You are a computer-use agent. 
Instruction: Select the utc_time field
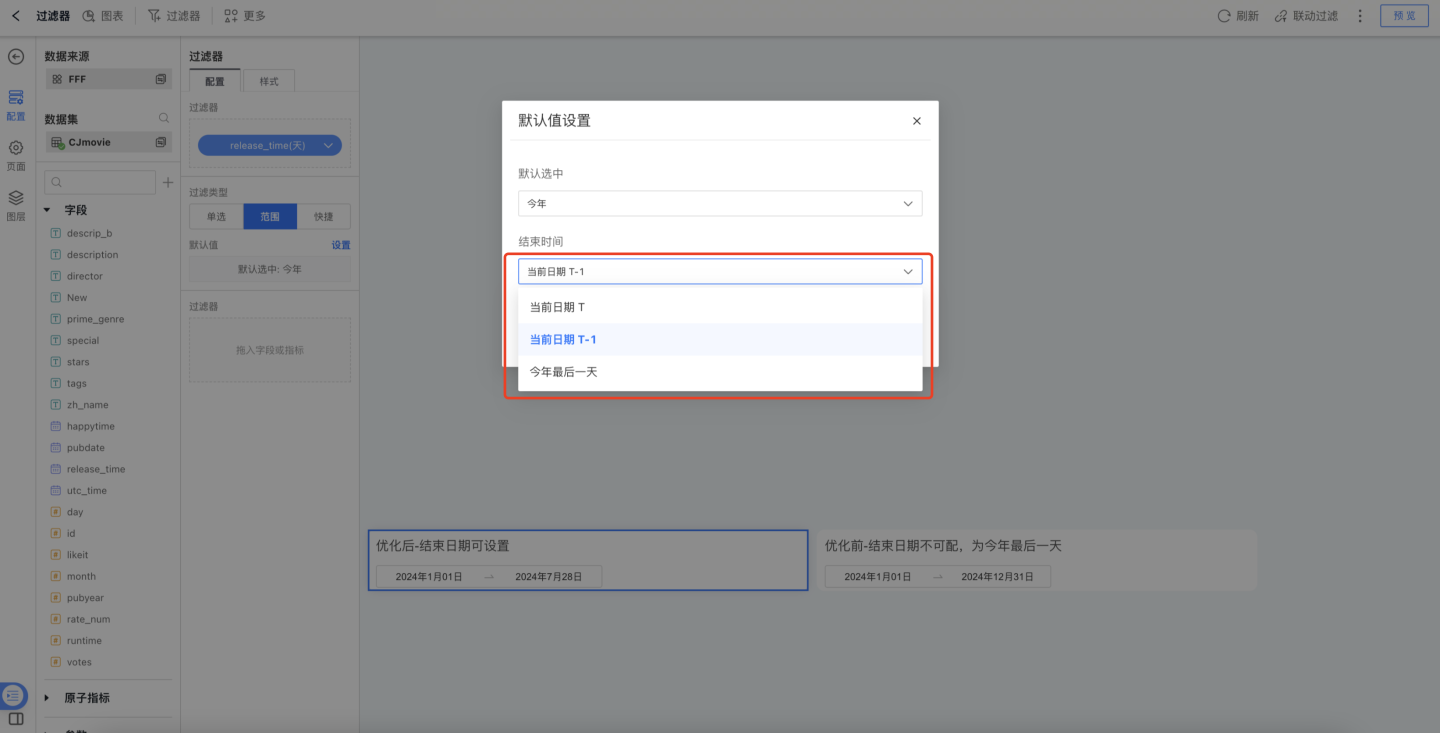coord(87,491)
